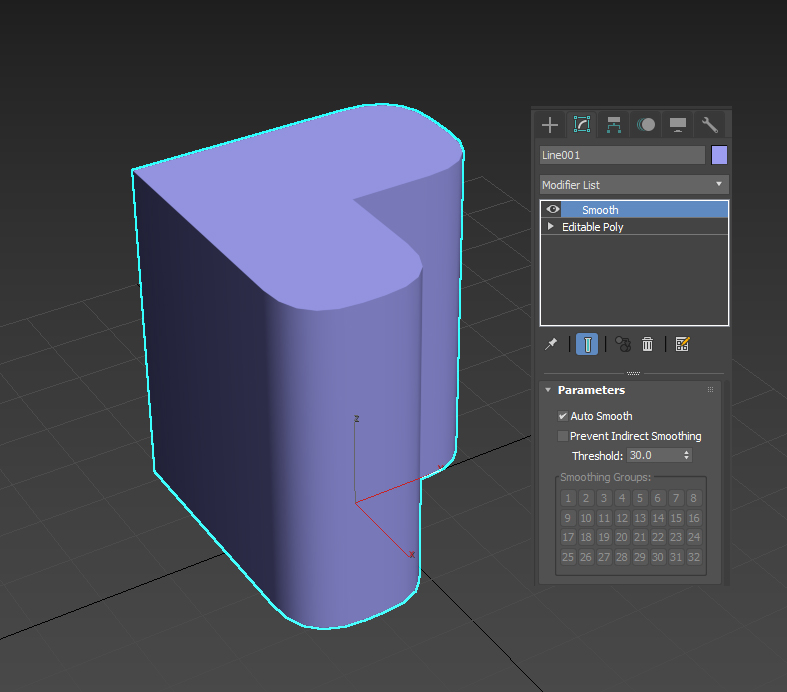Expand the Editable Poly stack entry

click(551, 227)
